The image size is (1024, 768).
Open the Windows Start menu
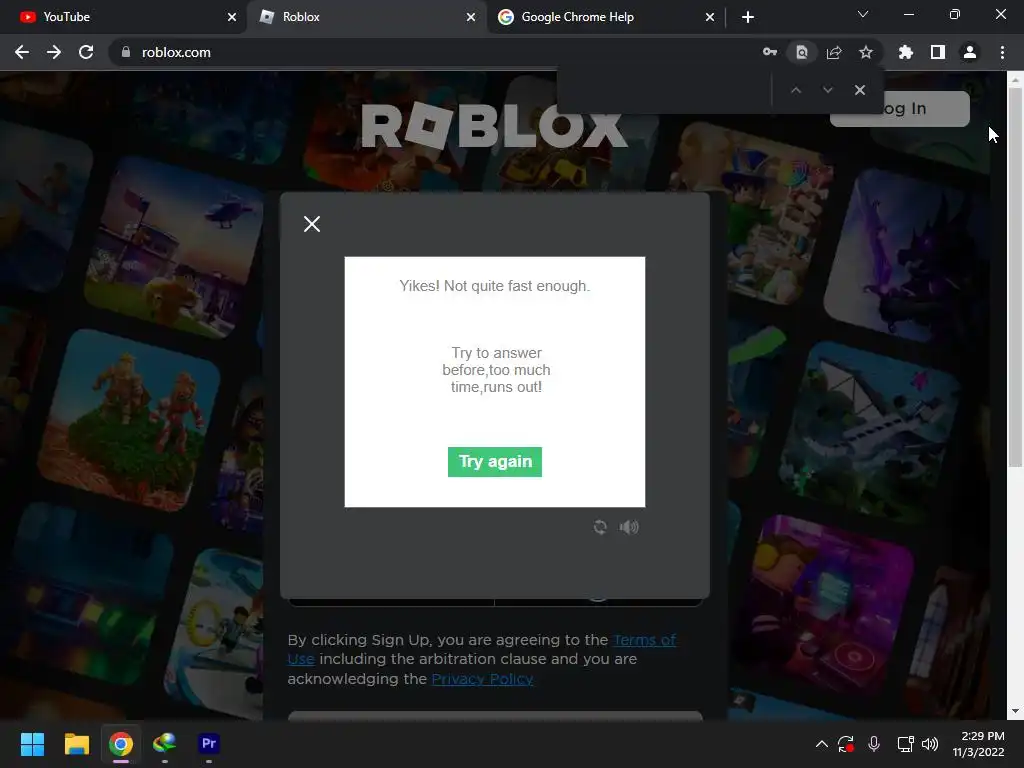tap(32, 744)
